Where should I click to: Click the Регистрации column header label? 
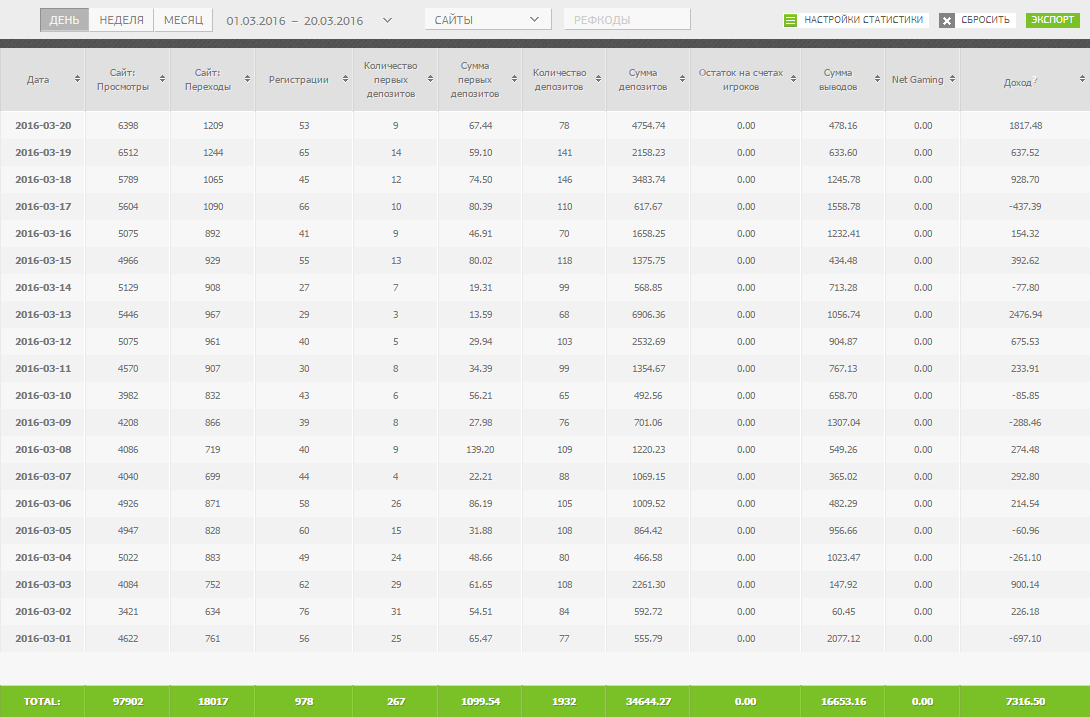[298, 79]
